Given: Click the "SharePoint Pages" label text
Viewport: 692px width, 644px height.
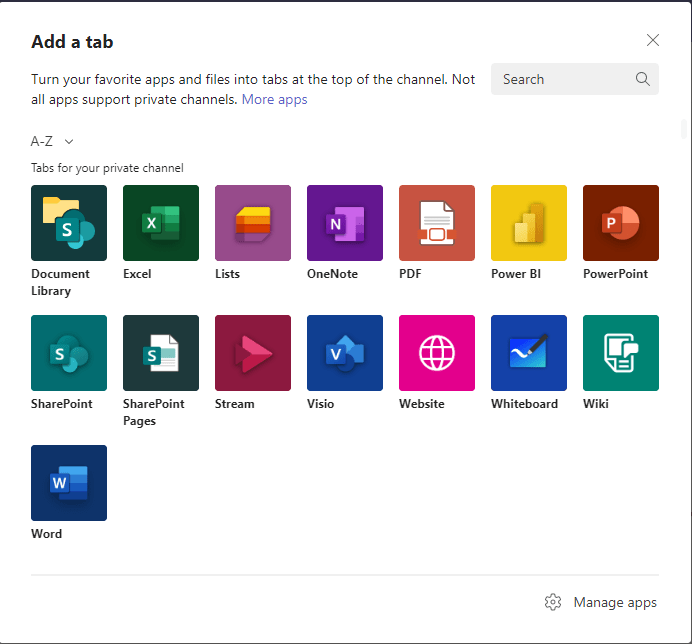Looking at the screenshot, I should coord(154,412).
